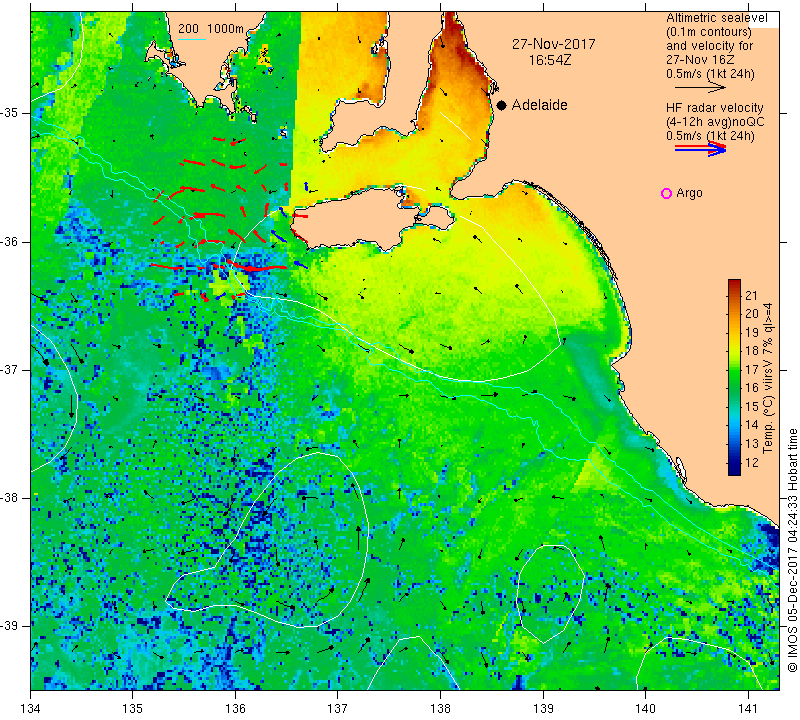Screen dimensions: 800x720
Task: Click the black Adelaide city marker dot
Action: click(x=502, y=105)
